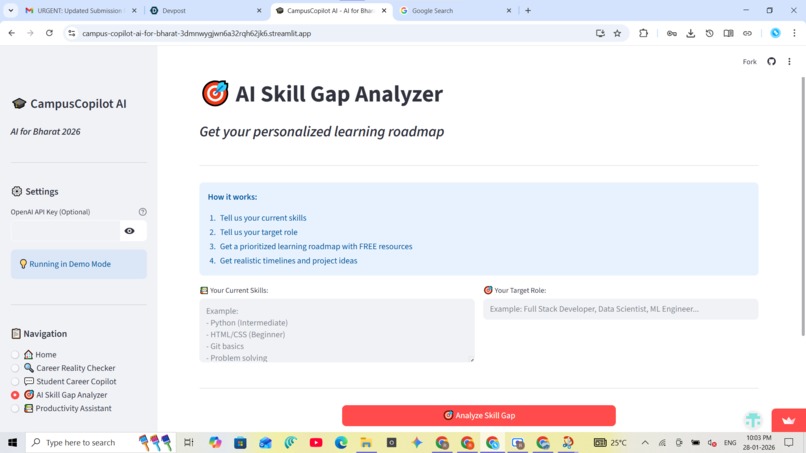Open the tab search dropdown arrow
806x453 pixels.
10,10
